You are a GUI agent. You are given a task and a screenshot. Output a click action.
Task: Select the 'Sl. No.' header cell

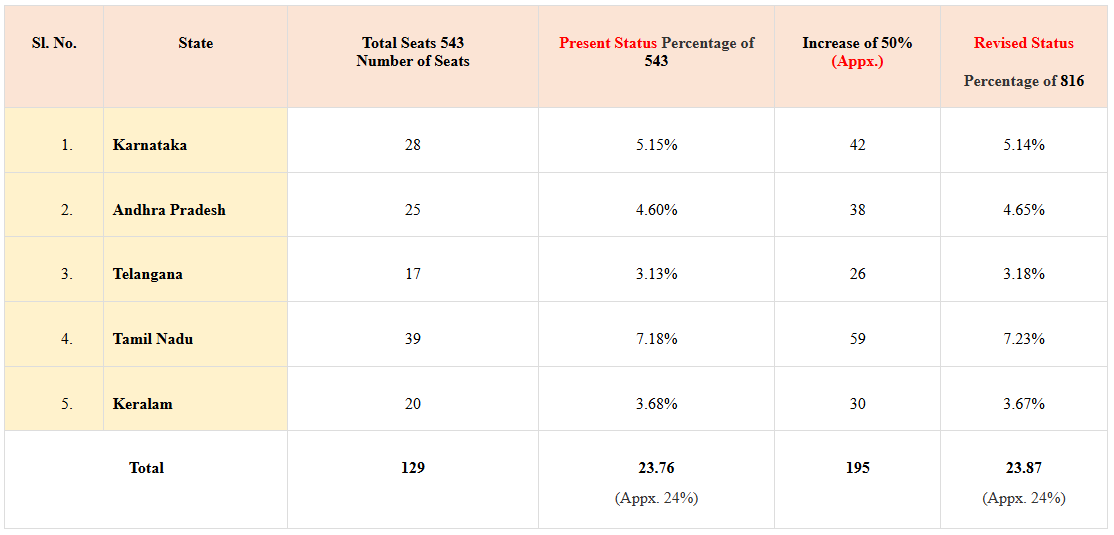[54, 43]
